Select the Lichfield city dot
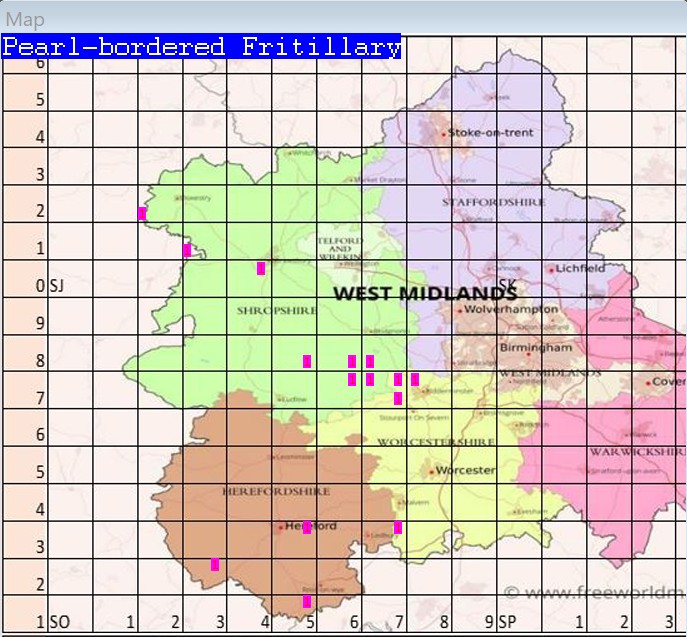687x637 pixels. coord(552,268)
